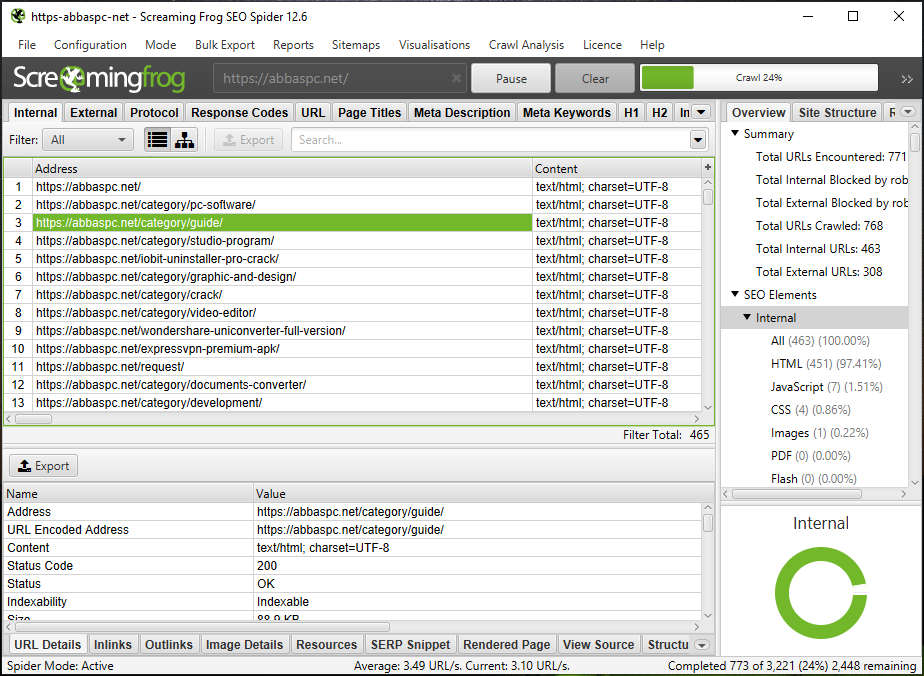Image resolution: width=924 pixels, height=676 pixels.
Task: Open the Outlinks tab
Action: (169, 645)
